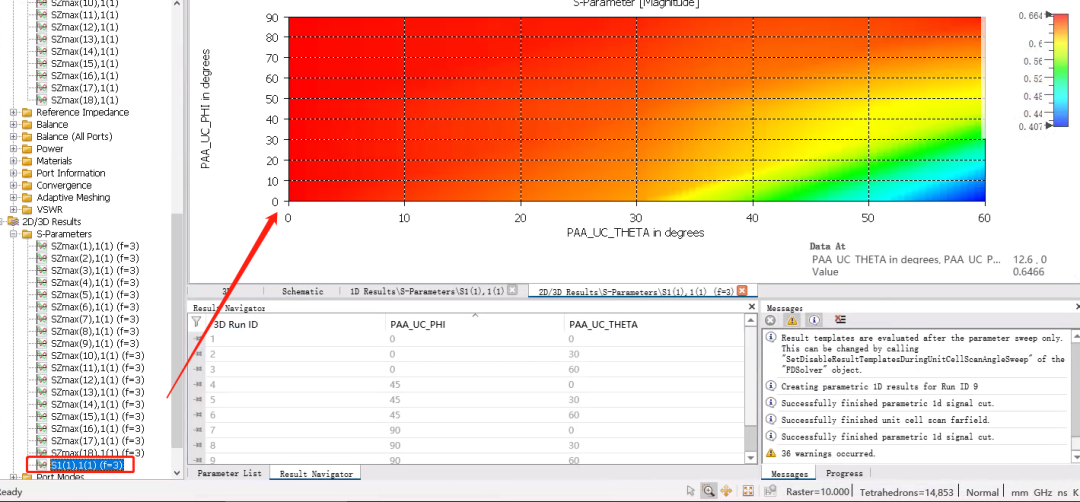Expand the Adaptive Meshing folder
Image resolution: width=1080 pixels, height=502 pixels.
coord(13,198)
